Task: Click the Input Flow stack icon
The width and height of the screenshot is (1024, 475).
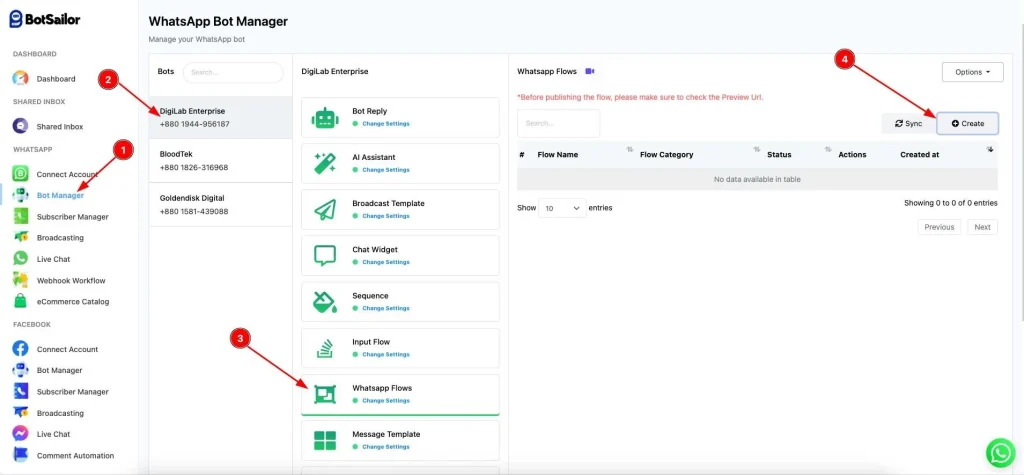Action: (325, 348)
